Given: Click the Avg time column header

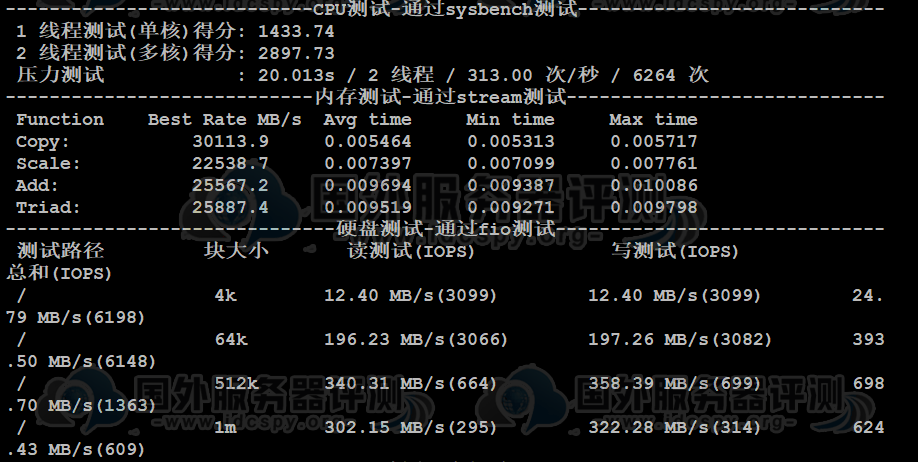Looking at the screenshot, I should (368, 119).
